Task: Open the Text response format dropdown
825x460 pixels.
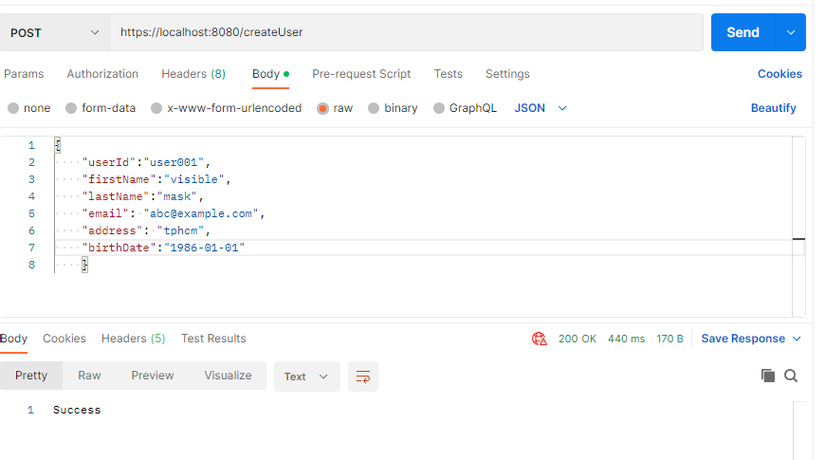Action: click(306, 376)
